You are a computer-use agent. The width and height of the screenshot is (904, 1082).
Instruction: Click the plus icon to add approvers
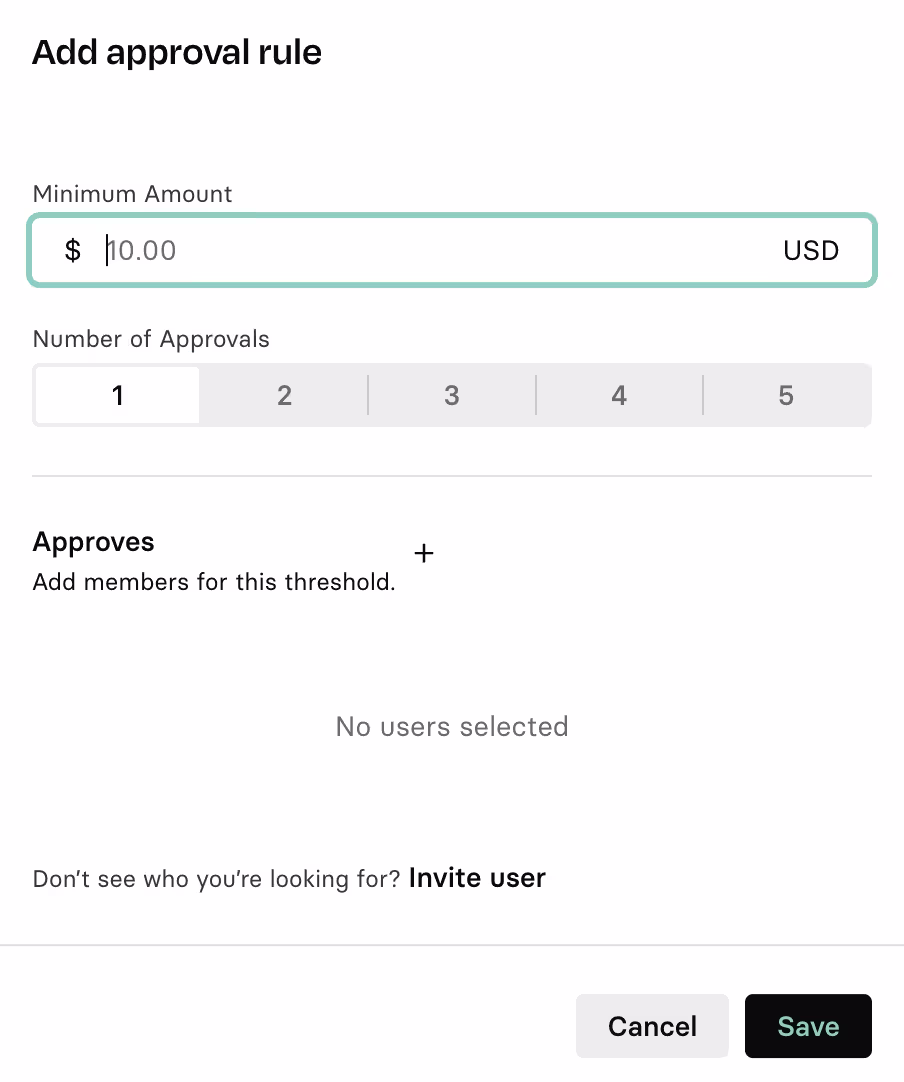[x=424, y=553]
